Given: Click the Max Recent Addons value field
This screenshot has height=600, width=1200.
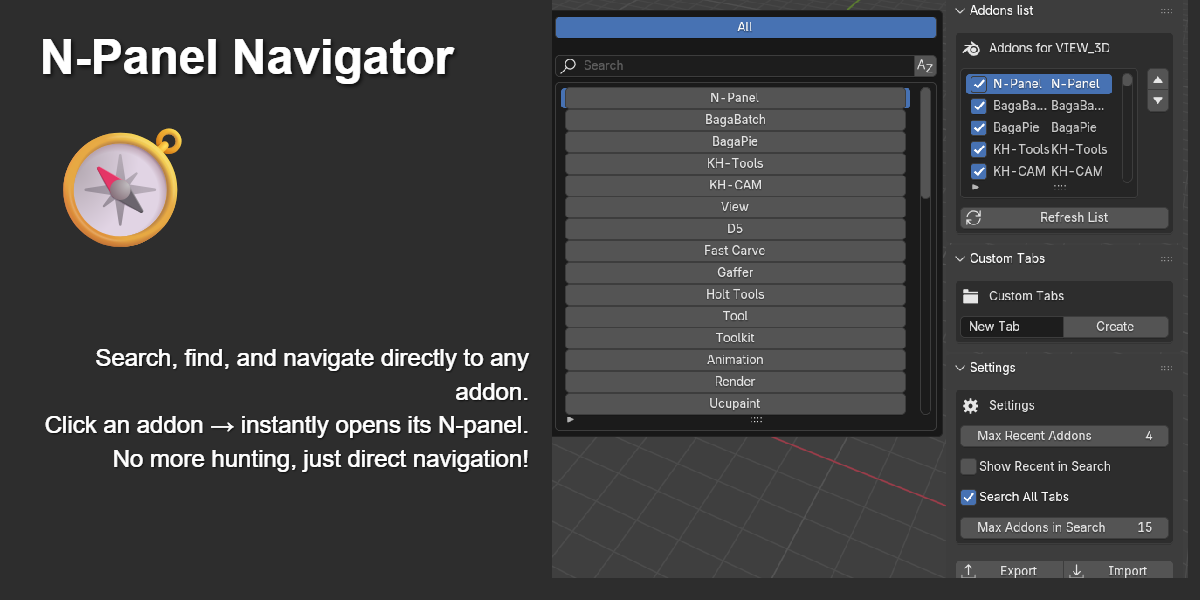Looking at the screenshot, I should pyautogui.click(x=1064, y=436).
